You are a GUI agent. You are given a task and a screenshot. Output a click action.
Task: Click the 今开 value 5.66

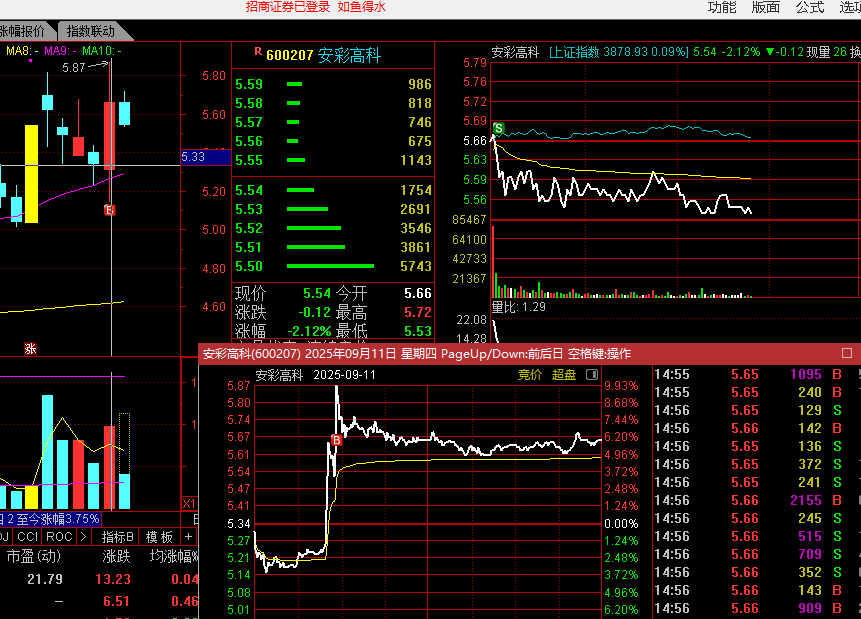click(x=418, y=293)
